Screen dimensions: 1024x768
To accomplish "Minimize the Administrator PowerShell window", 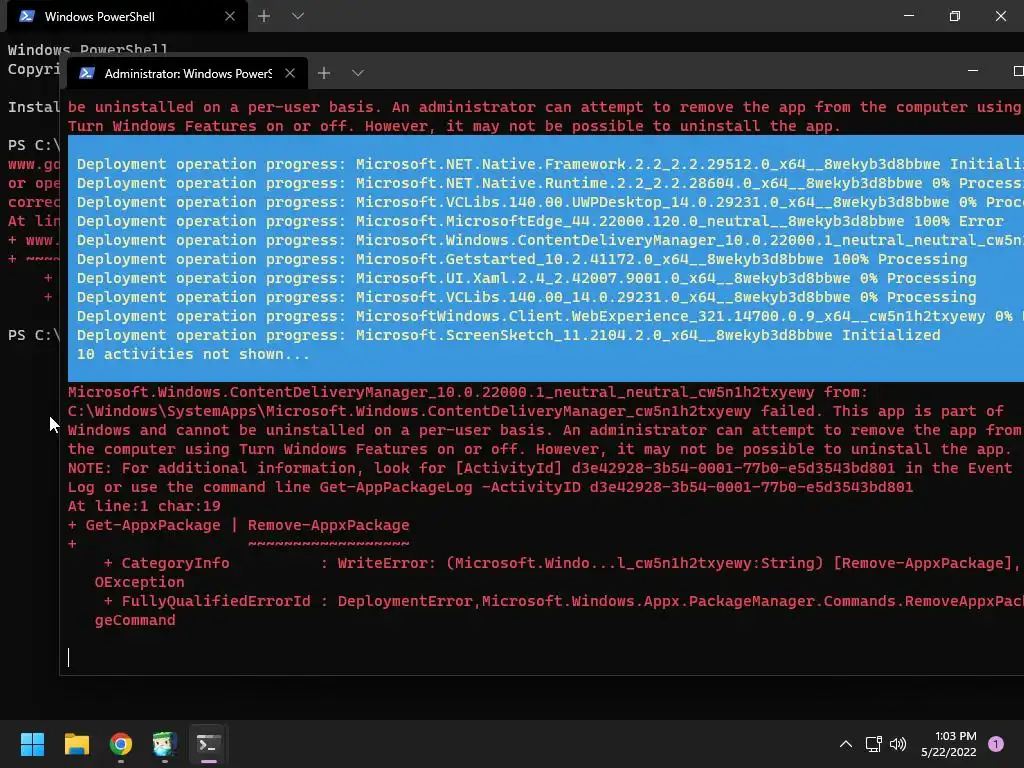I will pyautogui.click(x=973, y=71).
